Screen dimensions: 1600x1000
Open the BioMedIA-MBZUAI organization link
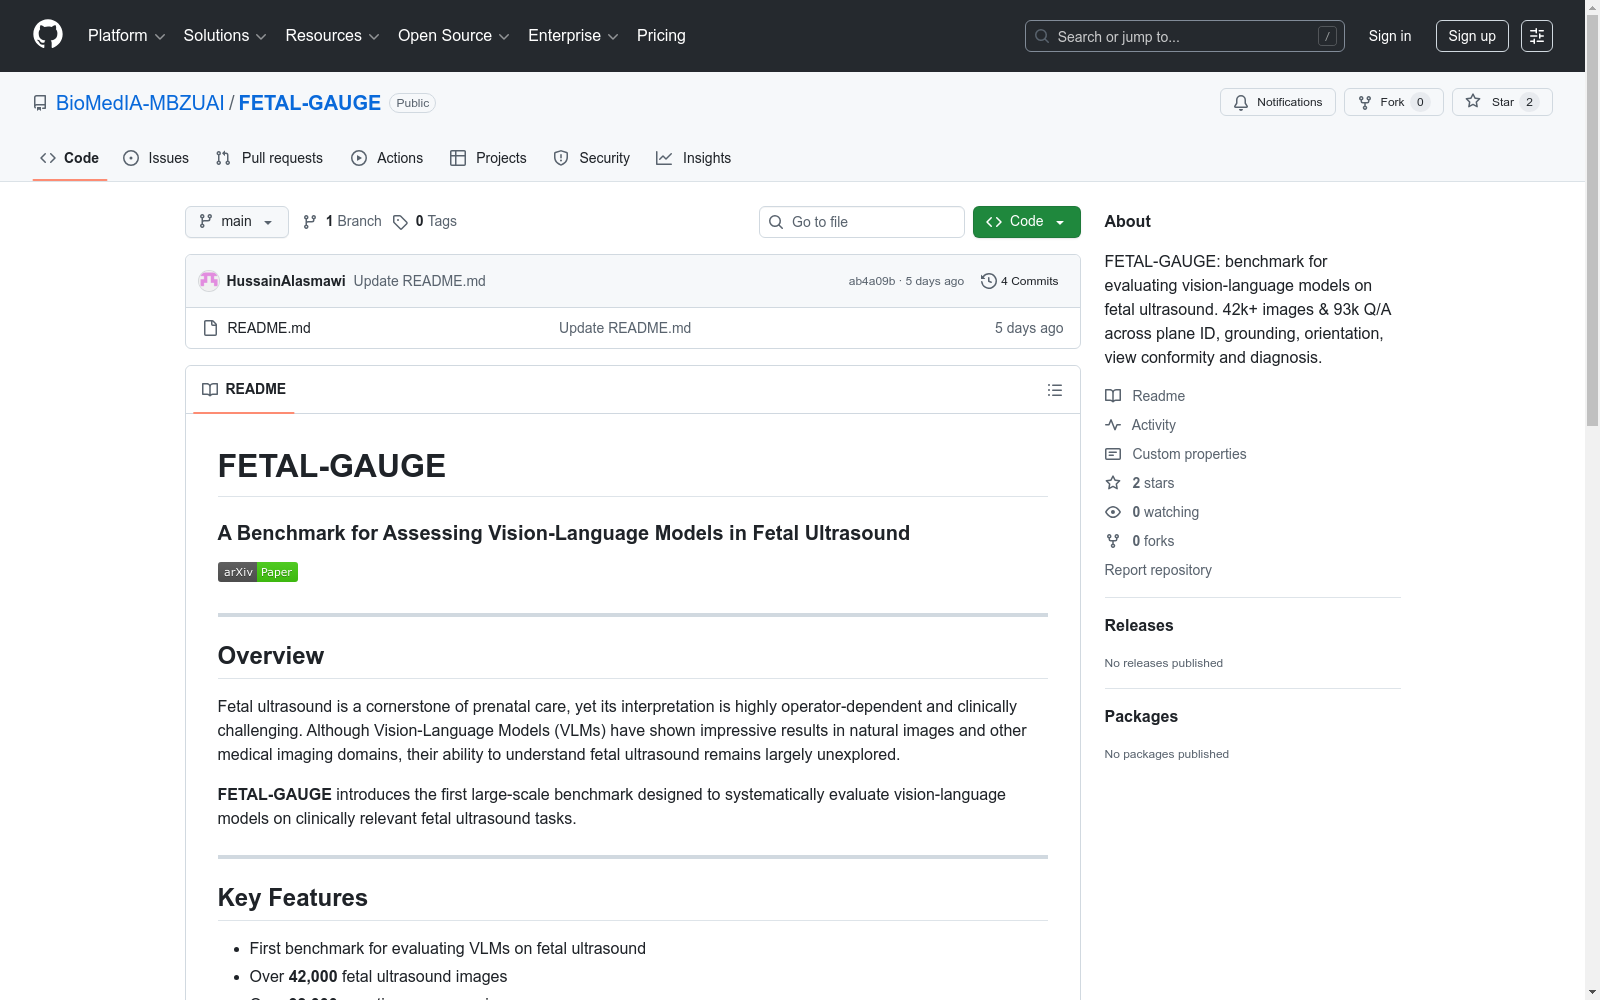click(140, 103)
